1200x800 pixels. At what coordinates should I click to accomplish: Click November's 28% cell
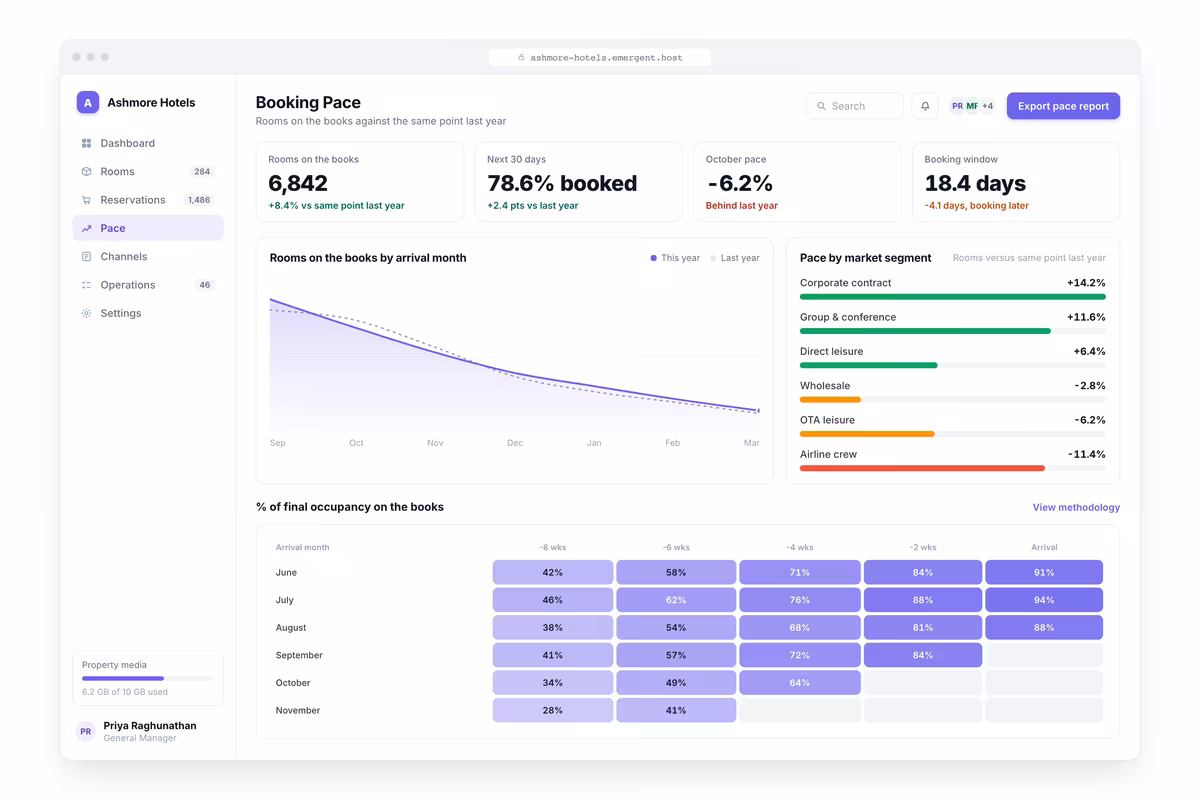coord(553,710)
